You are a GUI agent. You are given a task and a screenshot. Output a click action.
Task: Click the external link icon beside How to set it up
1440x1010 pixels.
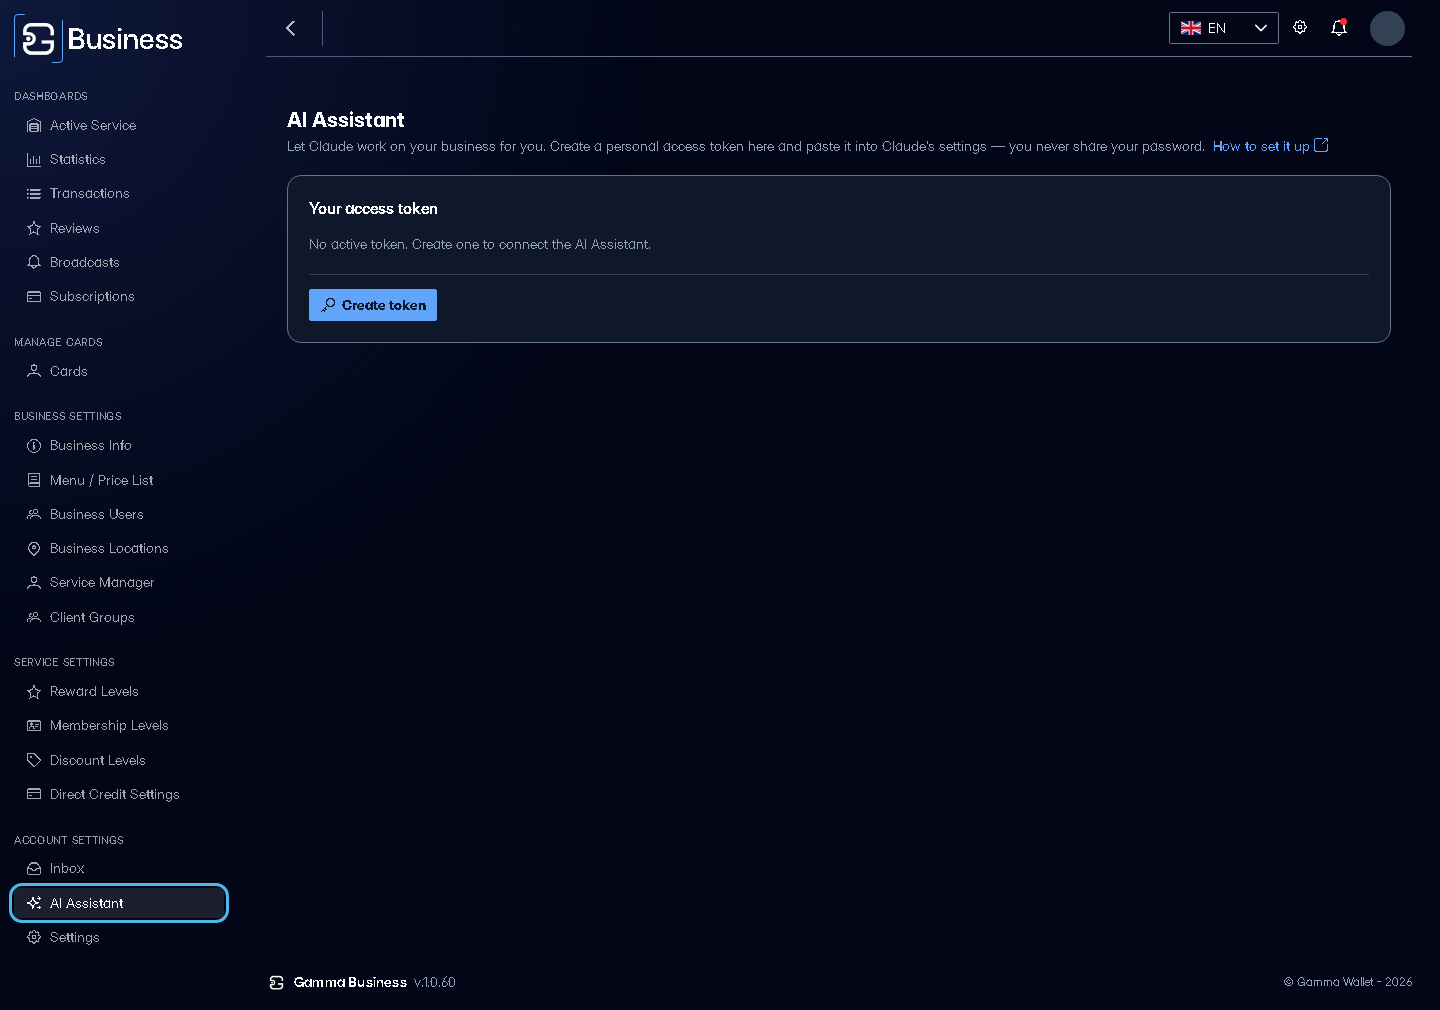tap(1321, 145)
